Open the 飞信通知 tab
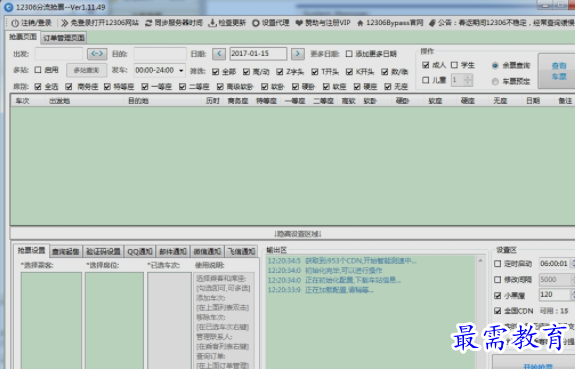Viewport: 575px width, 369px height. pyautogui.click(x=241, y=252)
